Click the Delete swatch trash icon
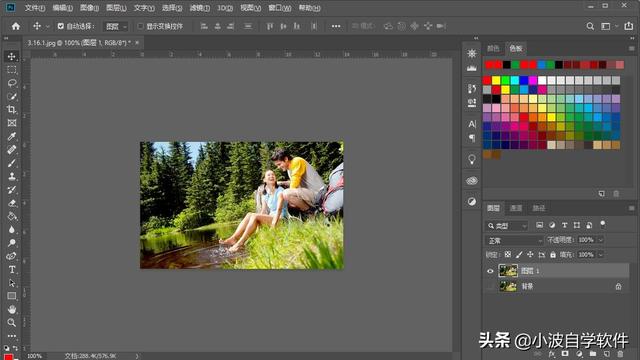This screenshot has width=640, height=360. tap(616, 193)
